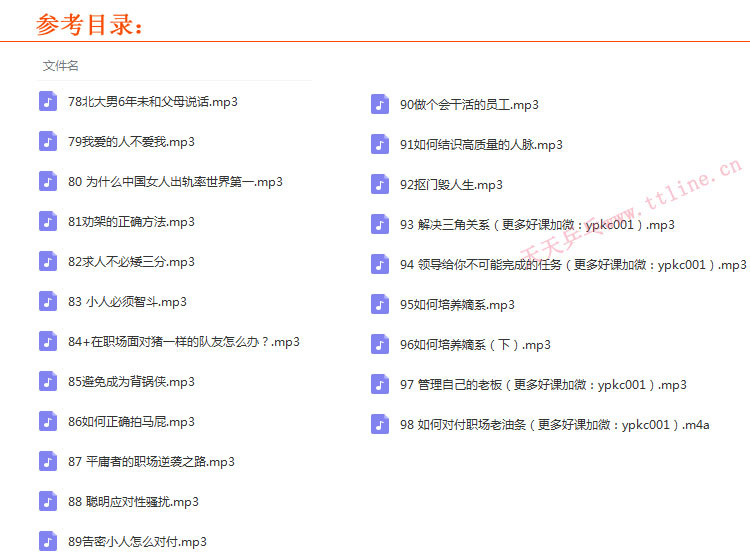Select the icon for 98 如何对付职场老油条 m4a file
This screenshot has width=750, height=552.
click(380, 424)
